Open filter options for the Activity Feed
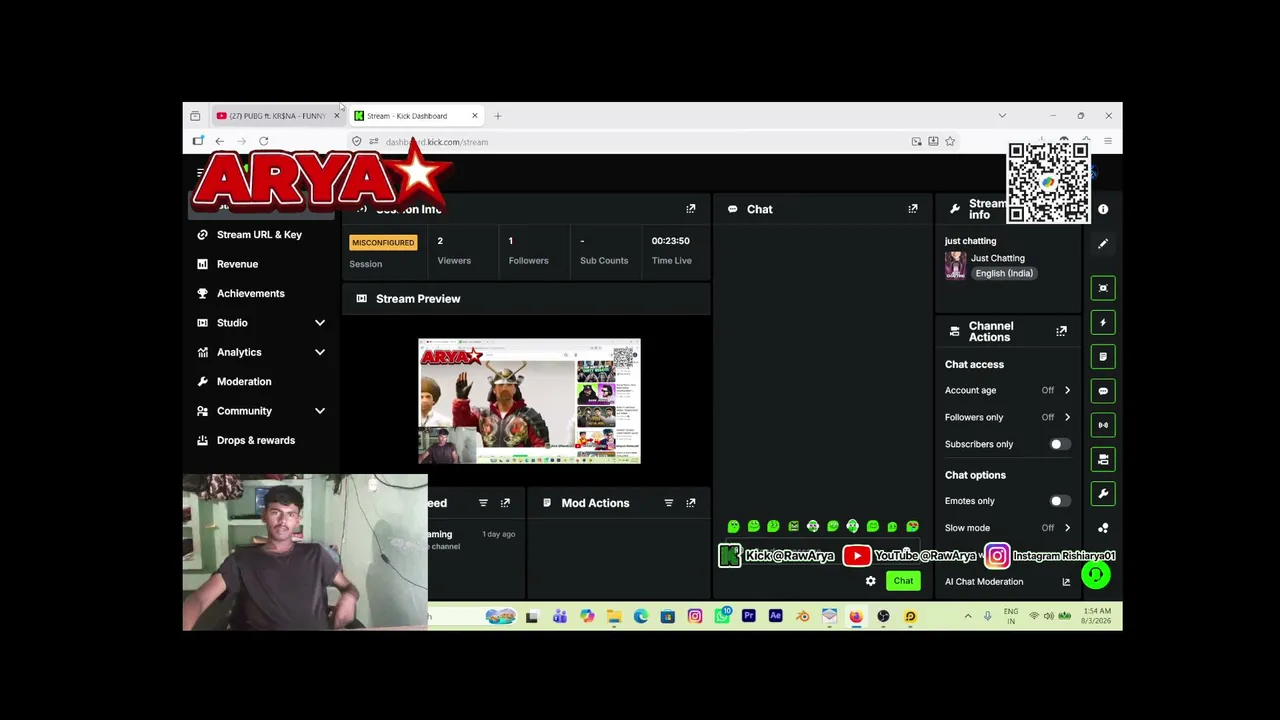Viewport: 1280px width, 720px height. [x=483, y=503]
